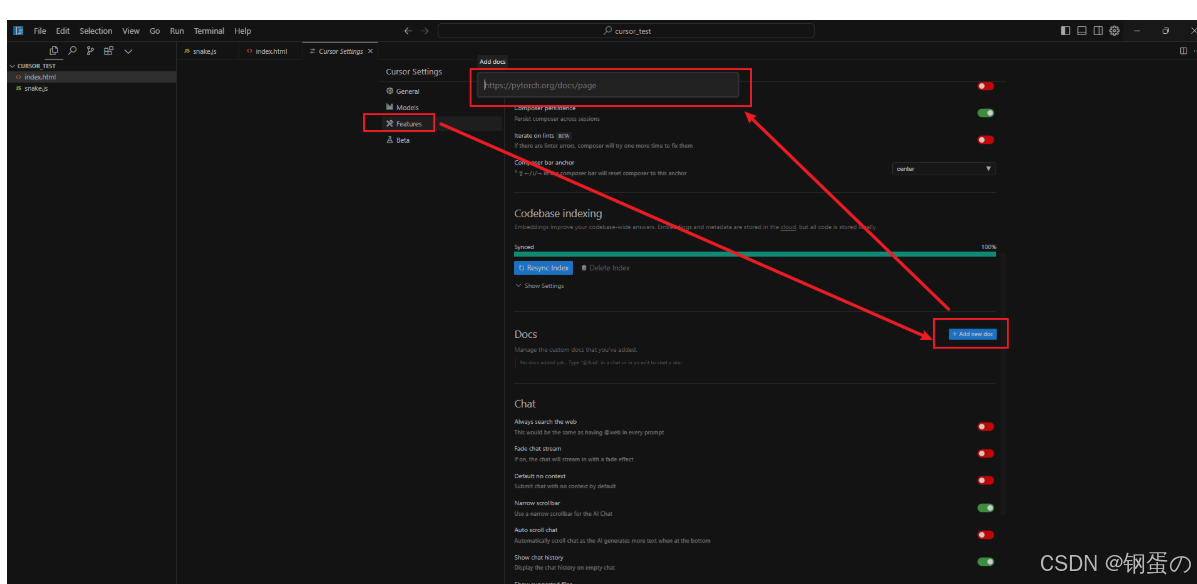This screenshot has width=1197, height=584.
Task: Go forward with the right arrow
Action: pos(425,31)
